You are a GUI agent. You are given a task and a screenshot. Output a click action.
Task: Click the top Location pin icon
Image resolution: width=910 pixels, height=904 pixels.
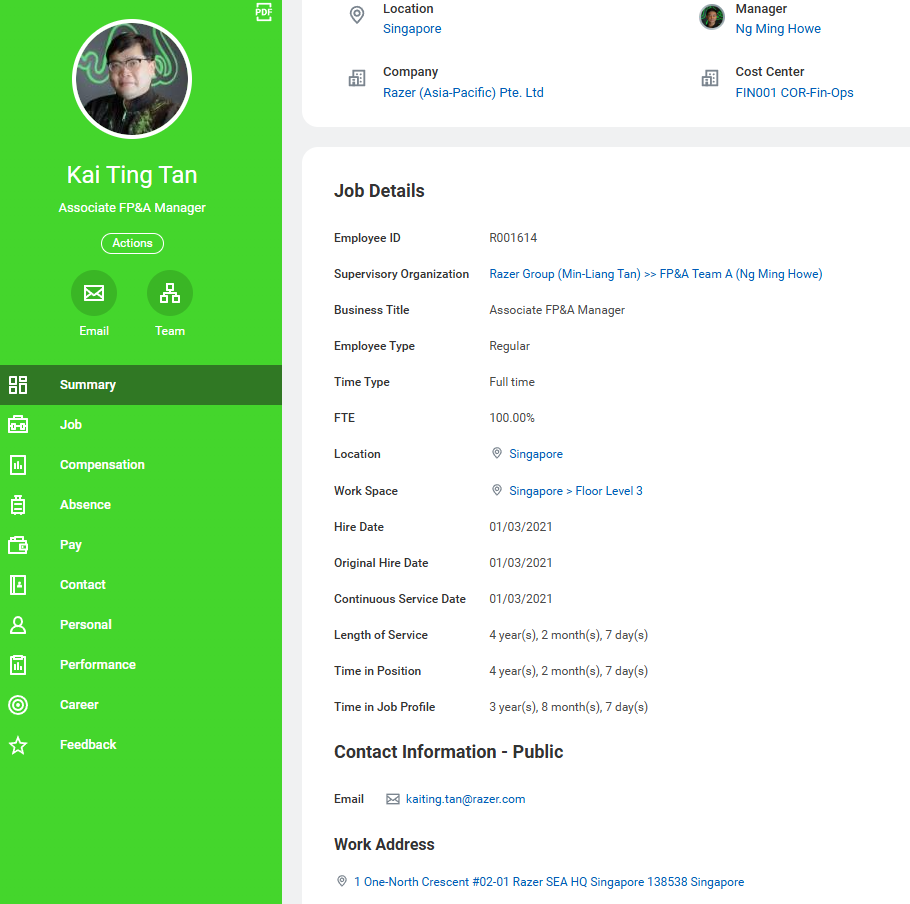coord(357,15)
